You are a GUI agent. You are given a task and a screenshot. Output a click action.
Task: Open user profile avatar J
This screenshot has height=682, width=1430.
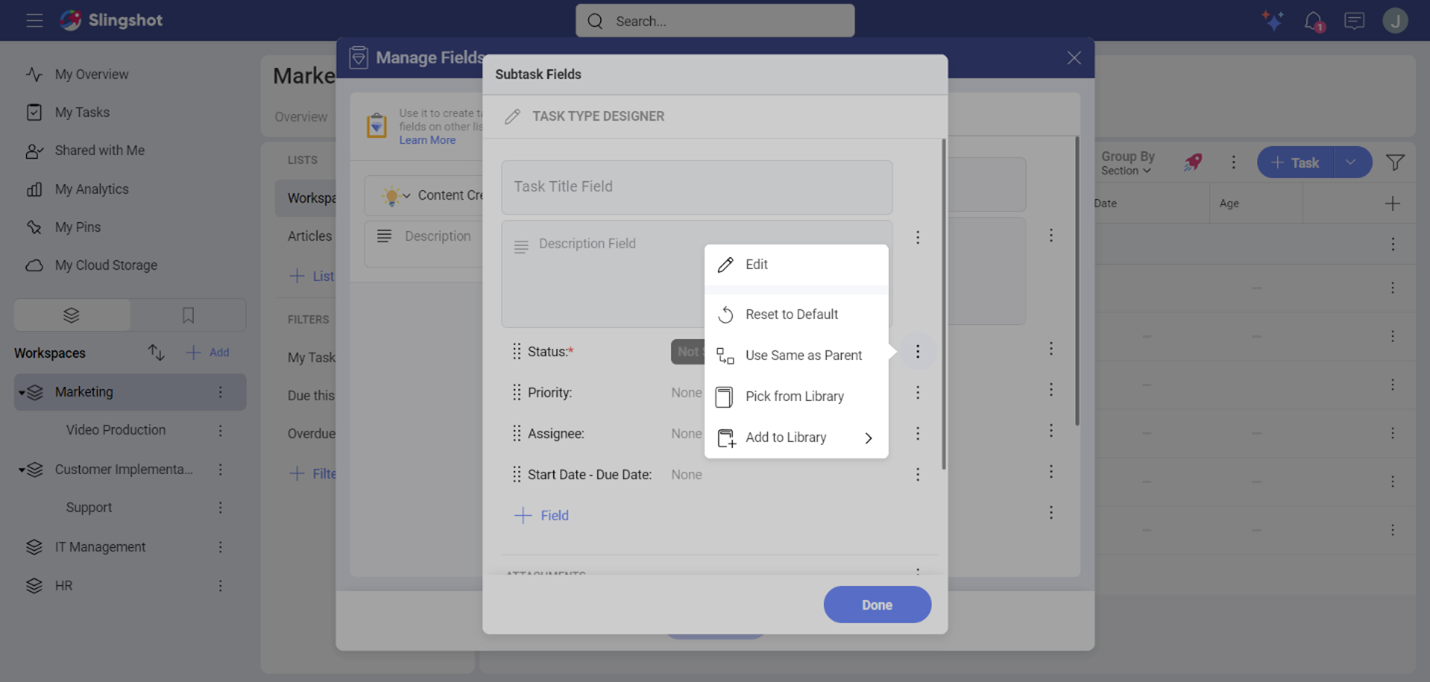(x=1395, y=20)
